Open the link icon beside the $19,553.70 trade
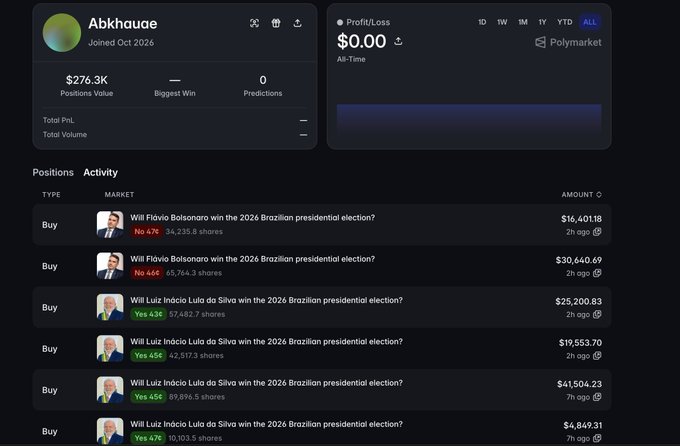 (597, 355)
